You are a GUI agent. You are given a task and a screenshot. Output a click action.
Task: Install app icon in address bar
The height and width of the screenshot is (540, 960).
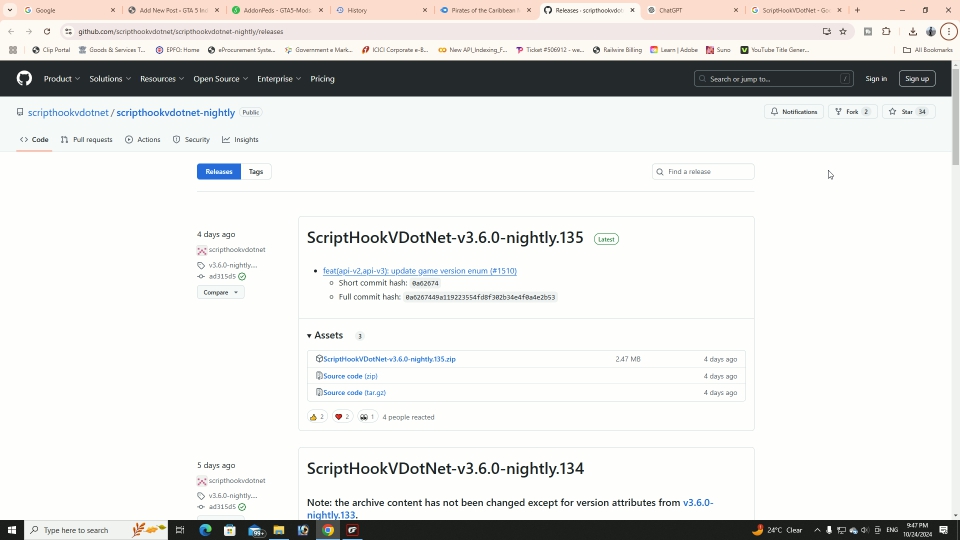click(827, 31)
